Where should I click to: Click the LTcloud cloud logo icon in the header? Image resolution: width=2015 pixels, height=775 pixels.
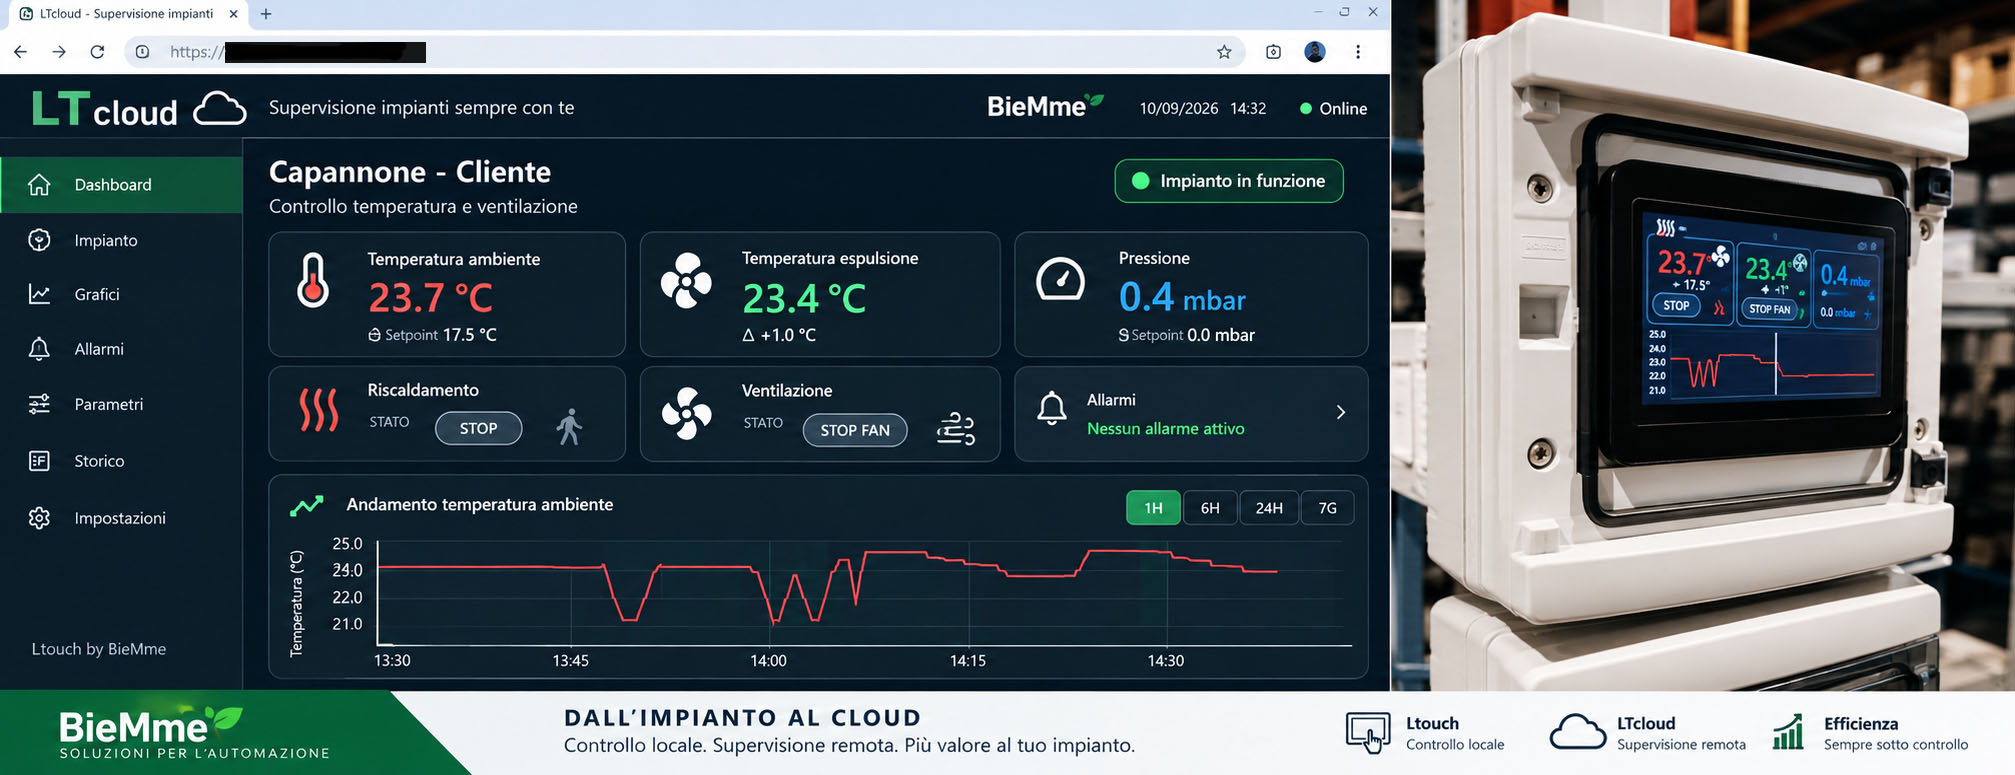point(220,109)
